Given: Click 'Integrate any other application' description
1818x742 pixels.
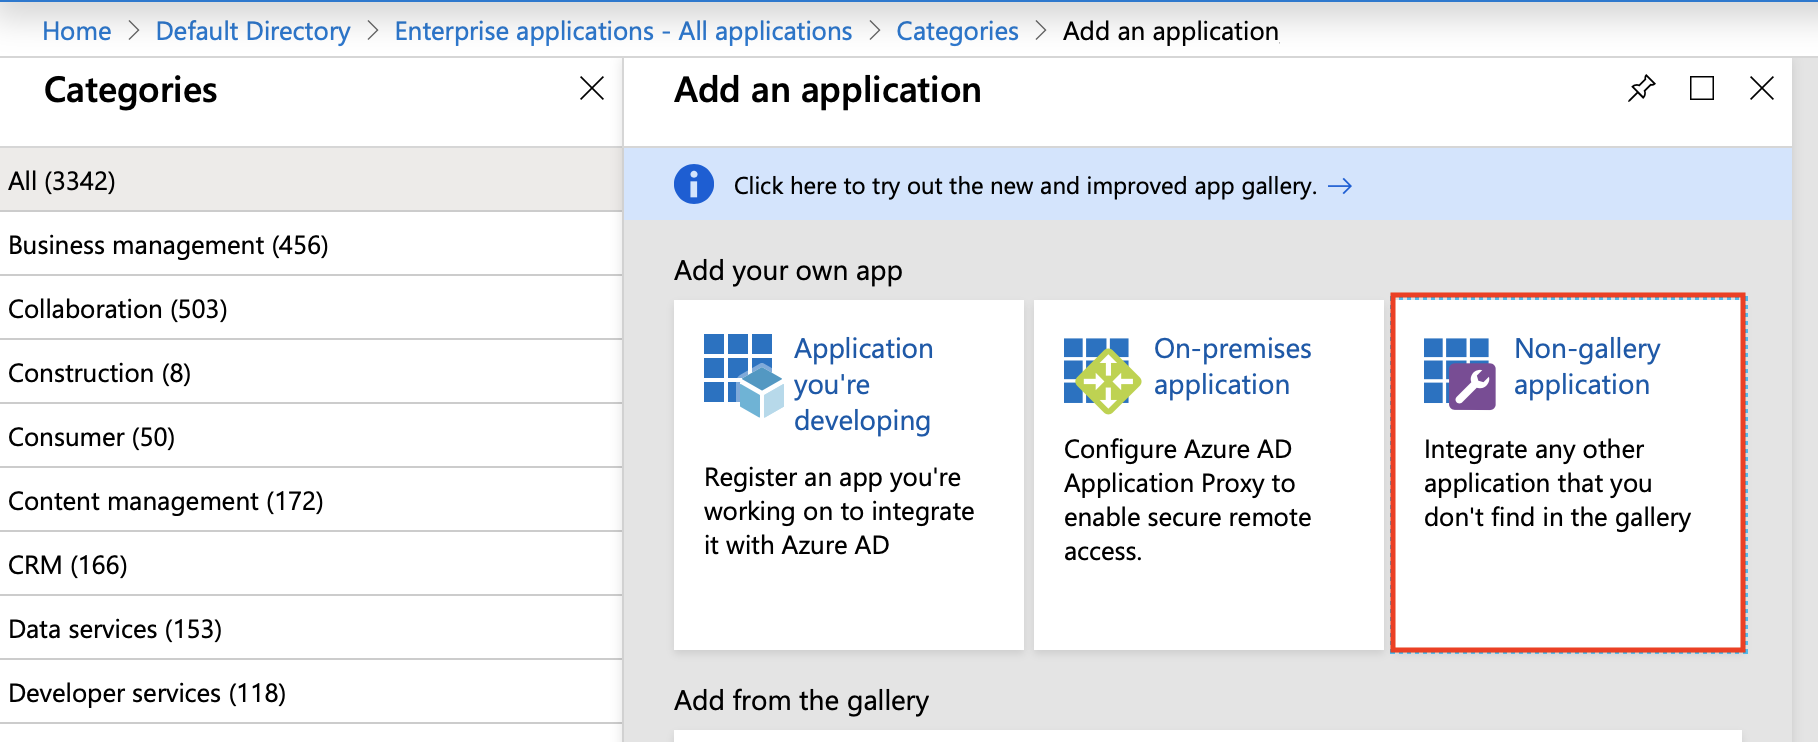Looking at the screenshot, I should pyautogui.click(x=1557, y=483).
